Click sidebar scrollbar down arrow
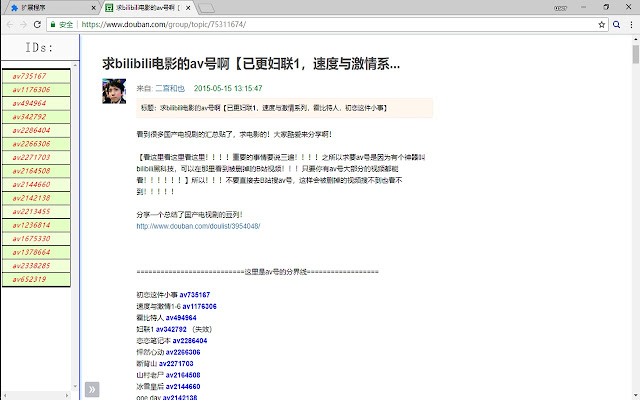 75,386
